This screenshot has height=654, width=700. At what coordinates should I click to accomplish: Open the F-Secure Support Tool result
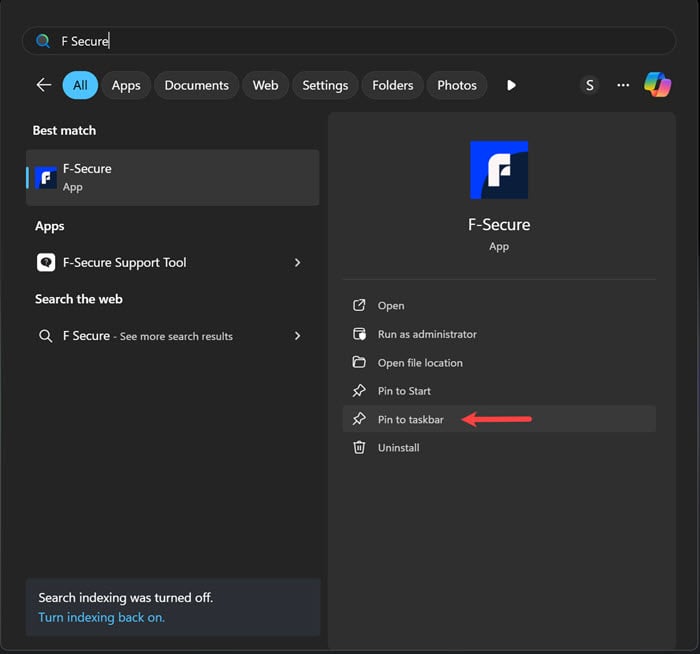(173, 262)
